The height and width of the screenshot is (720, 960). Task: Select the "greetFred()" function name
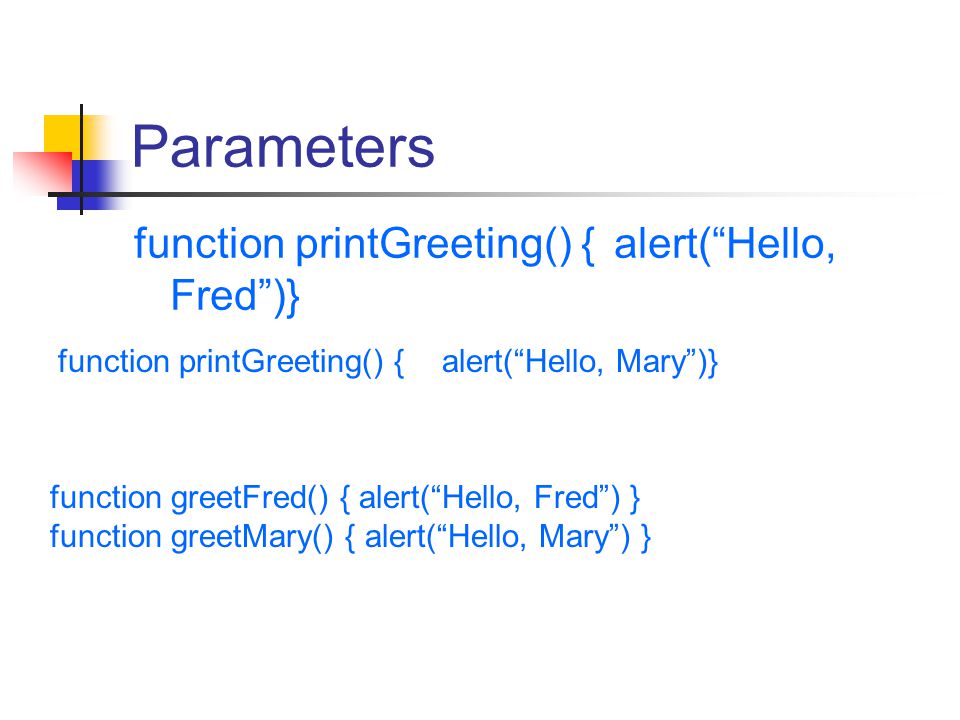(250, 498)
